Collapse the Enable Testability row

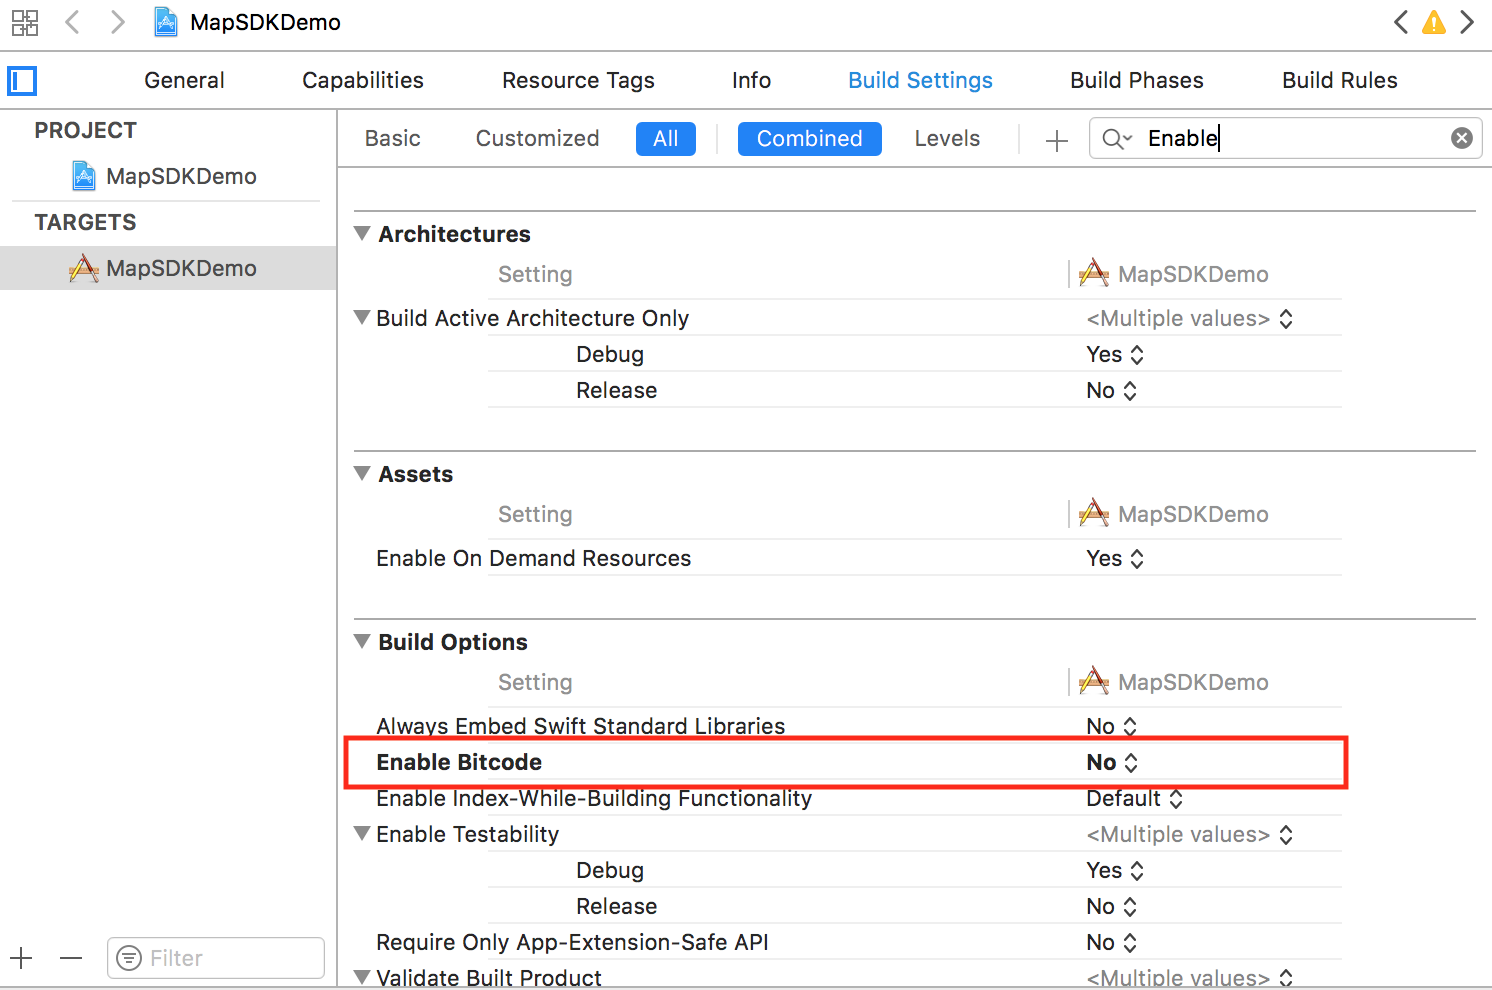[362, 833]
